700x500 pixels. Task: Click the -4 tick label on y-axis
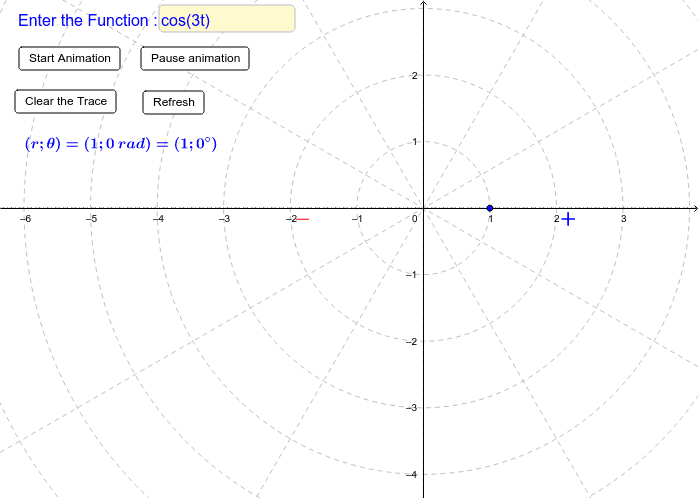tap(412, 474)
